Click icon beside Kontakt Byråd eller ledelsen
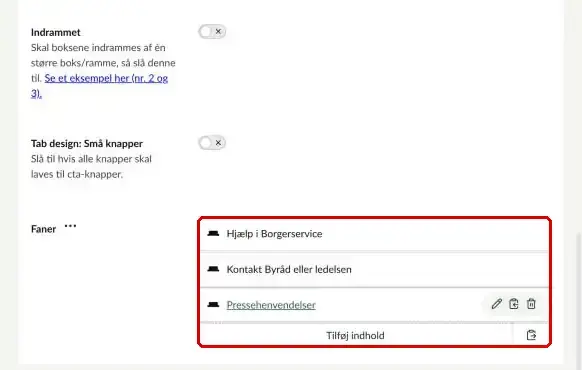 tap(213, 269)
